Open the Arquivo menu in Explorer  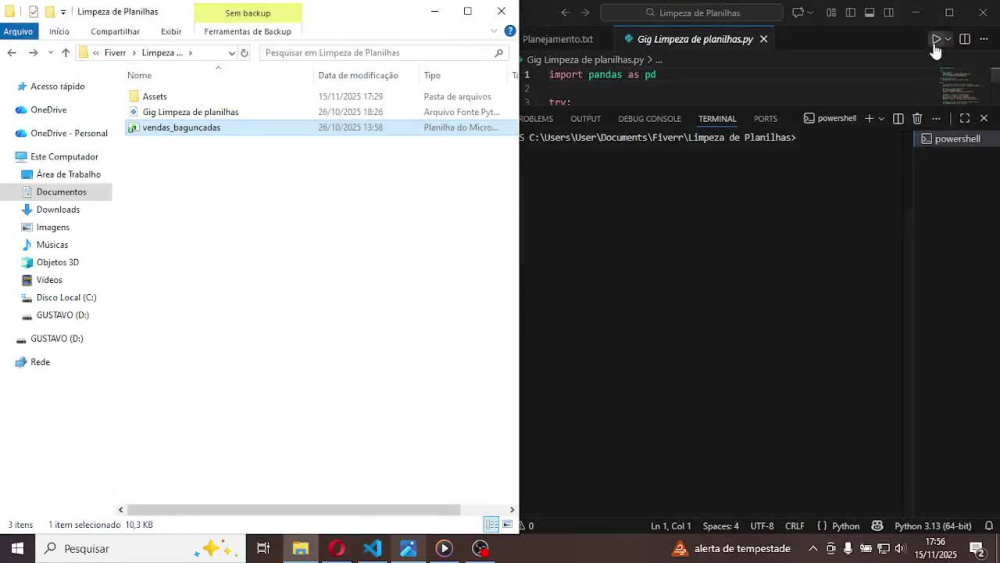click(18, 31)
